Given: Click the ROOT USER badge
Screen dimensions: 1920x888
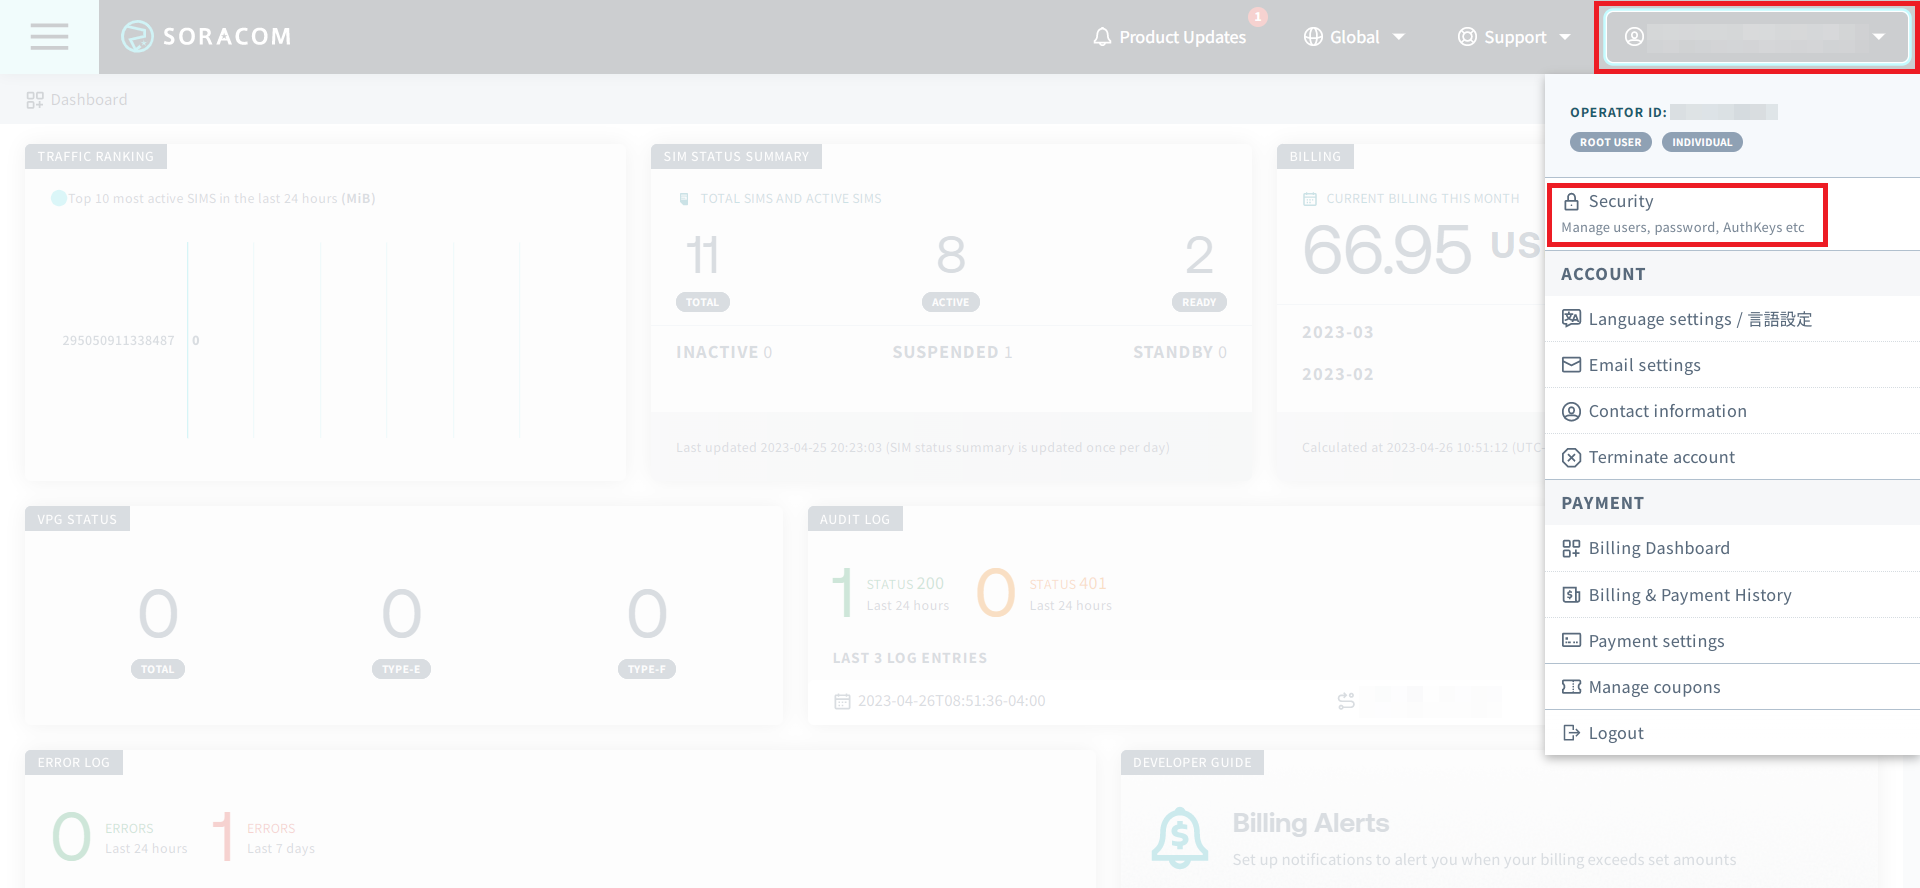Looking at the screenshot, I should pyautogui.click(x=1610, y=142).
